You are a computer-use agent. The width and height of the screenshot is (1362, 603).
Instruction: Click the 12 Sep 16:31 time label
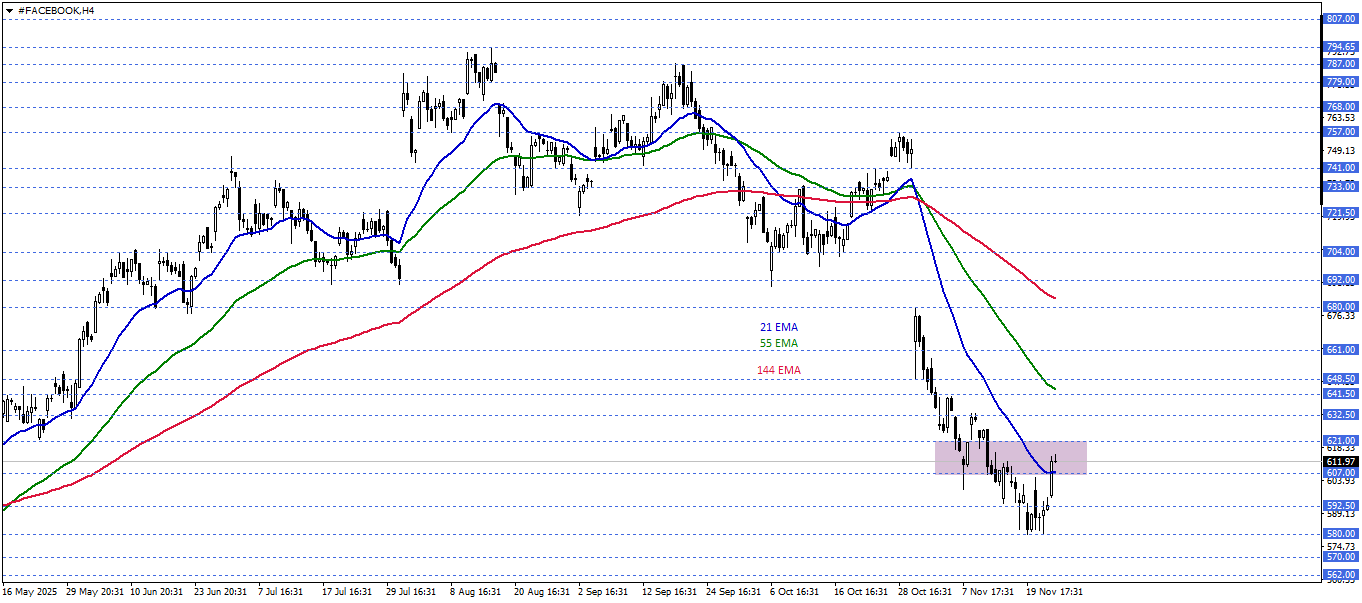pyautogui.click(x=669, y=591)
